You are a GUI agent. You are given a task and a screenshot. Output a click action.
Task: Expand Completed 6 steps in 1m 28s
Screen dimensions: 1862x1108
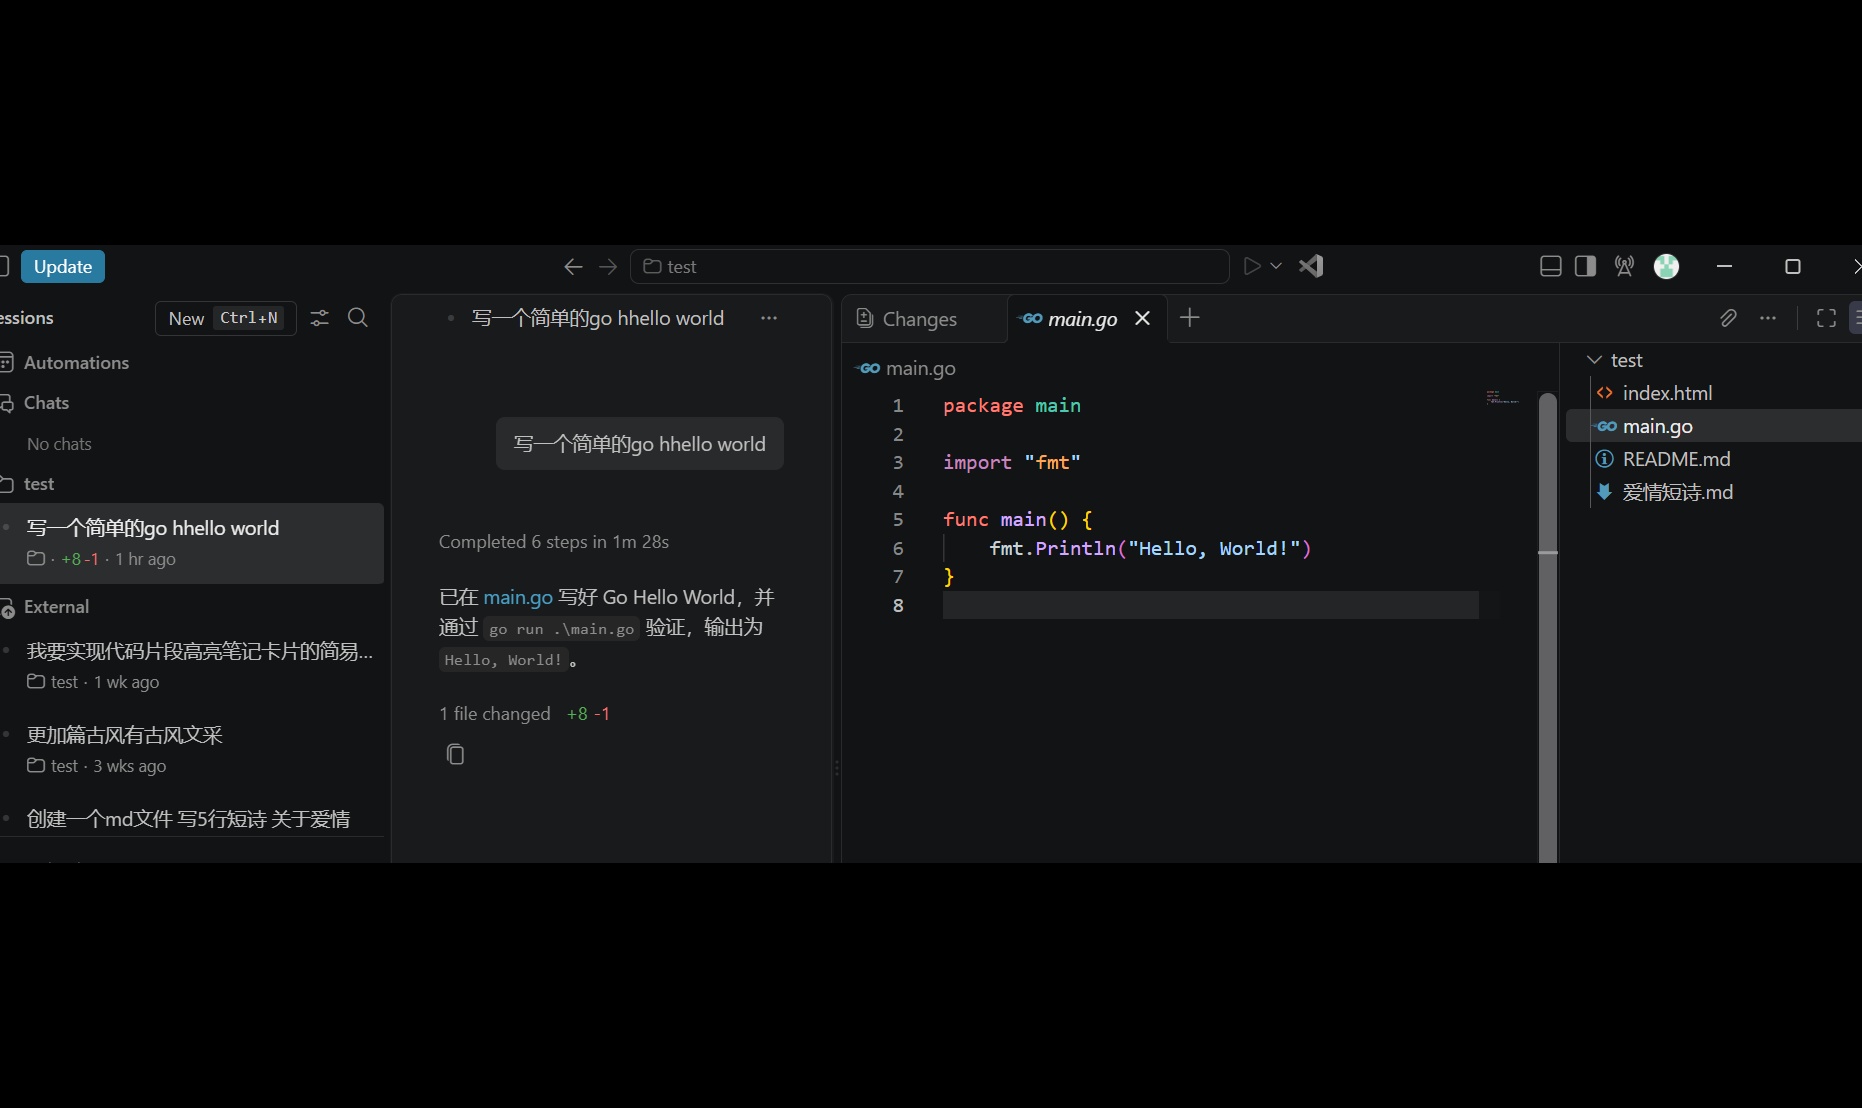pos(554,542)
